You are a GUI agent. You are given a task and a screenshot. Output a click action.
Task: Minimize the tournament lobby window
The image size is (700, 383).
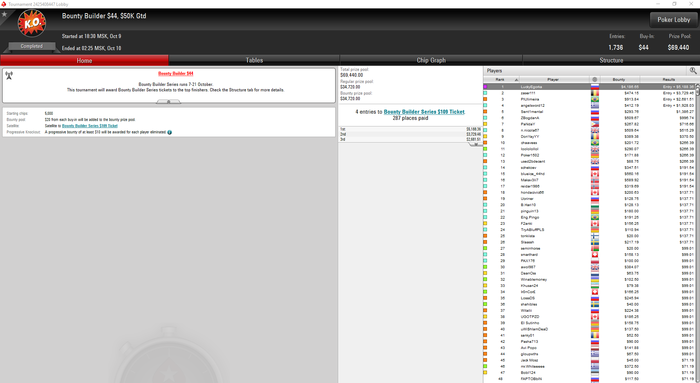click(x=658, y=4)
